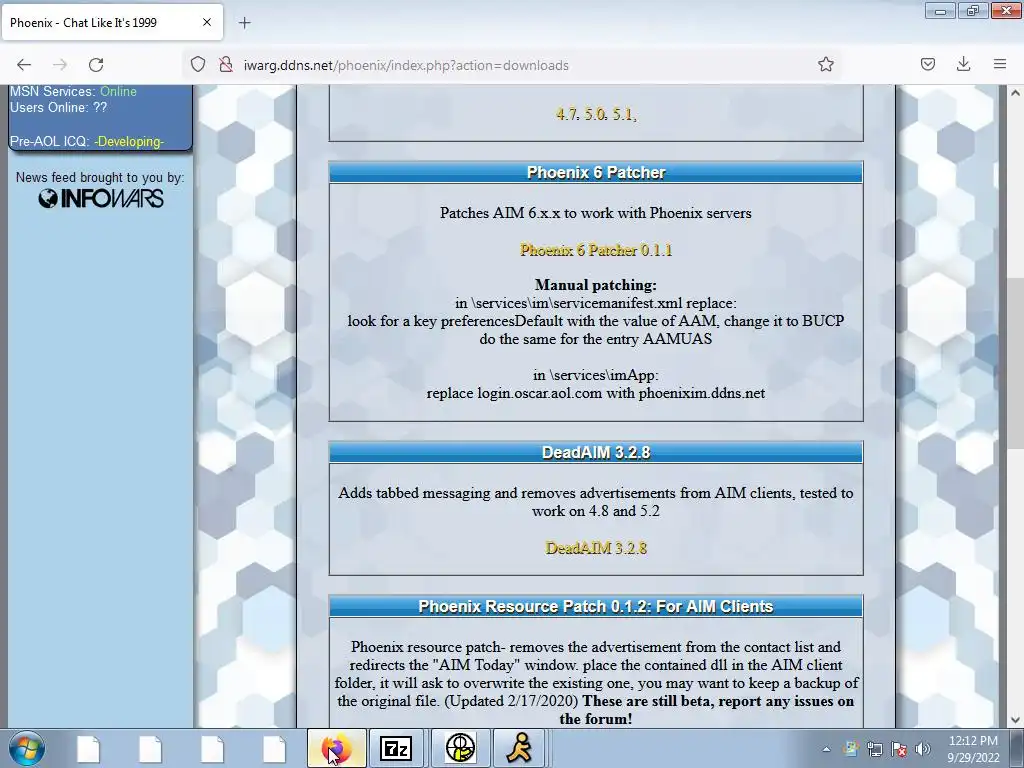
Task: Click the Windows Update tray icon
Action: pos(850,749)
